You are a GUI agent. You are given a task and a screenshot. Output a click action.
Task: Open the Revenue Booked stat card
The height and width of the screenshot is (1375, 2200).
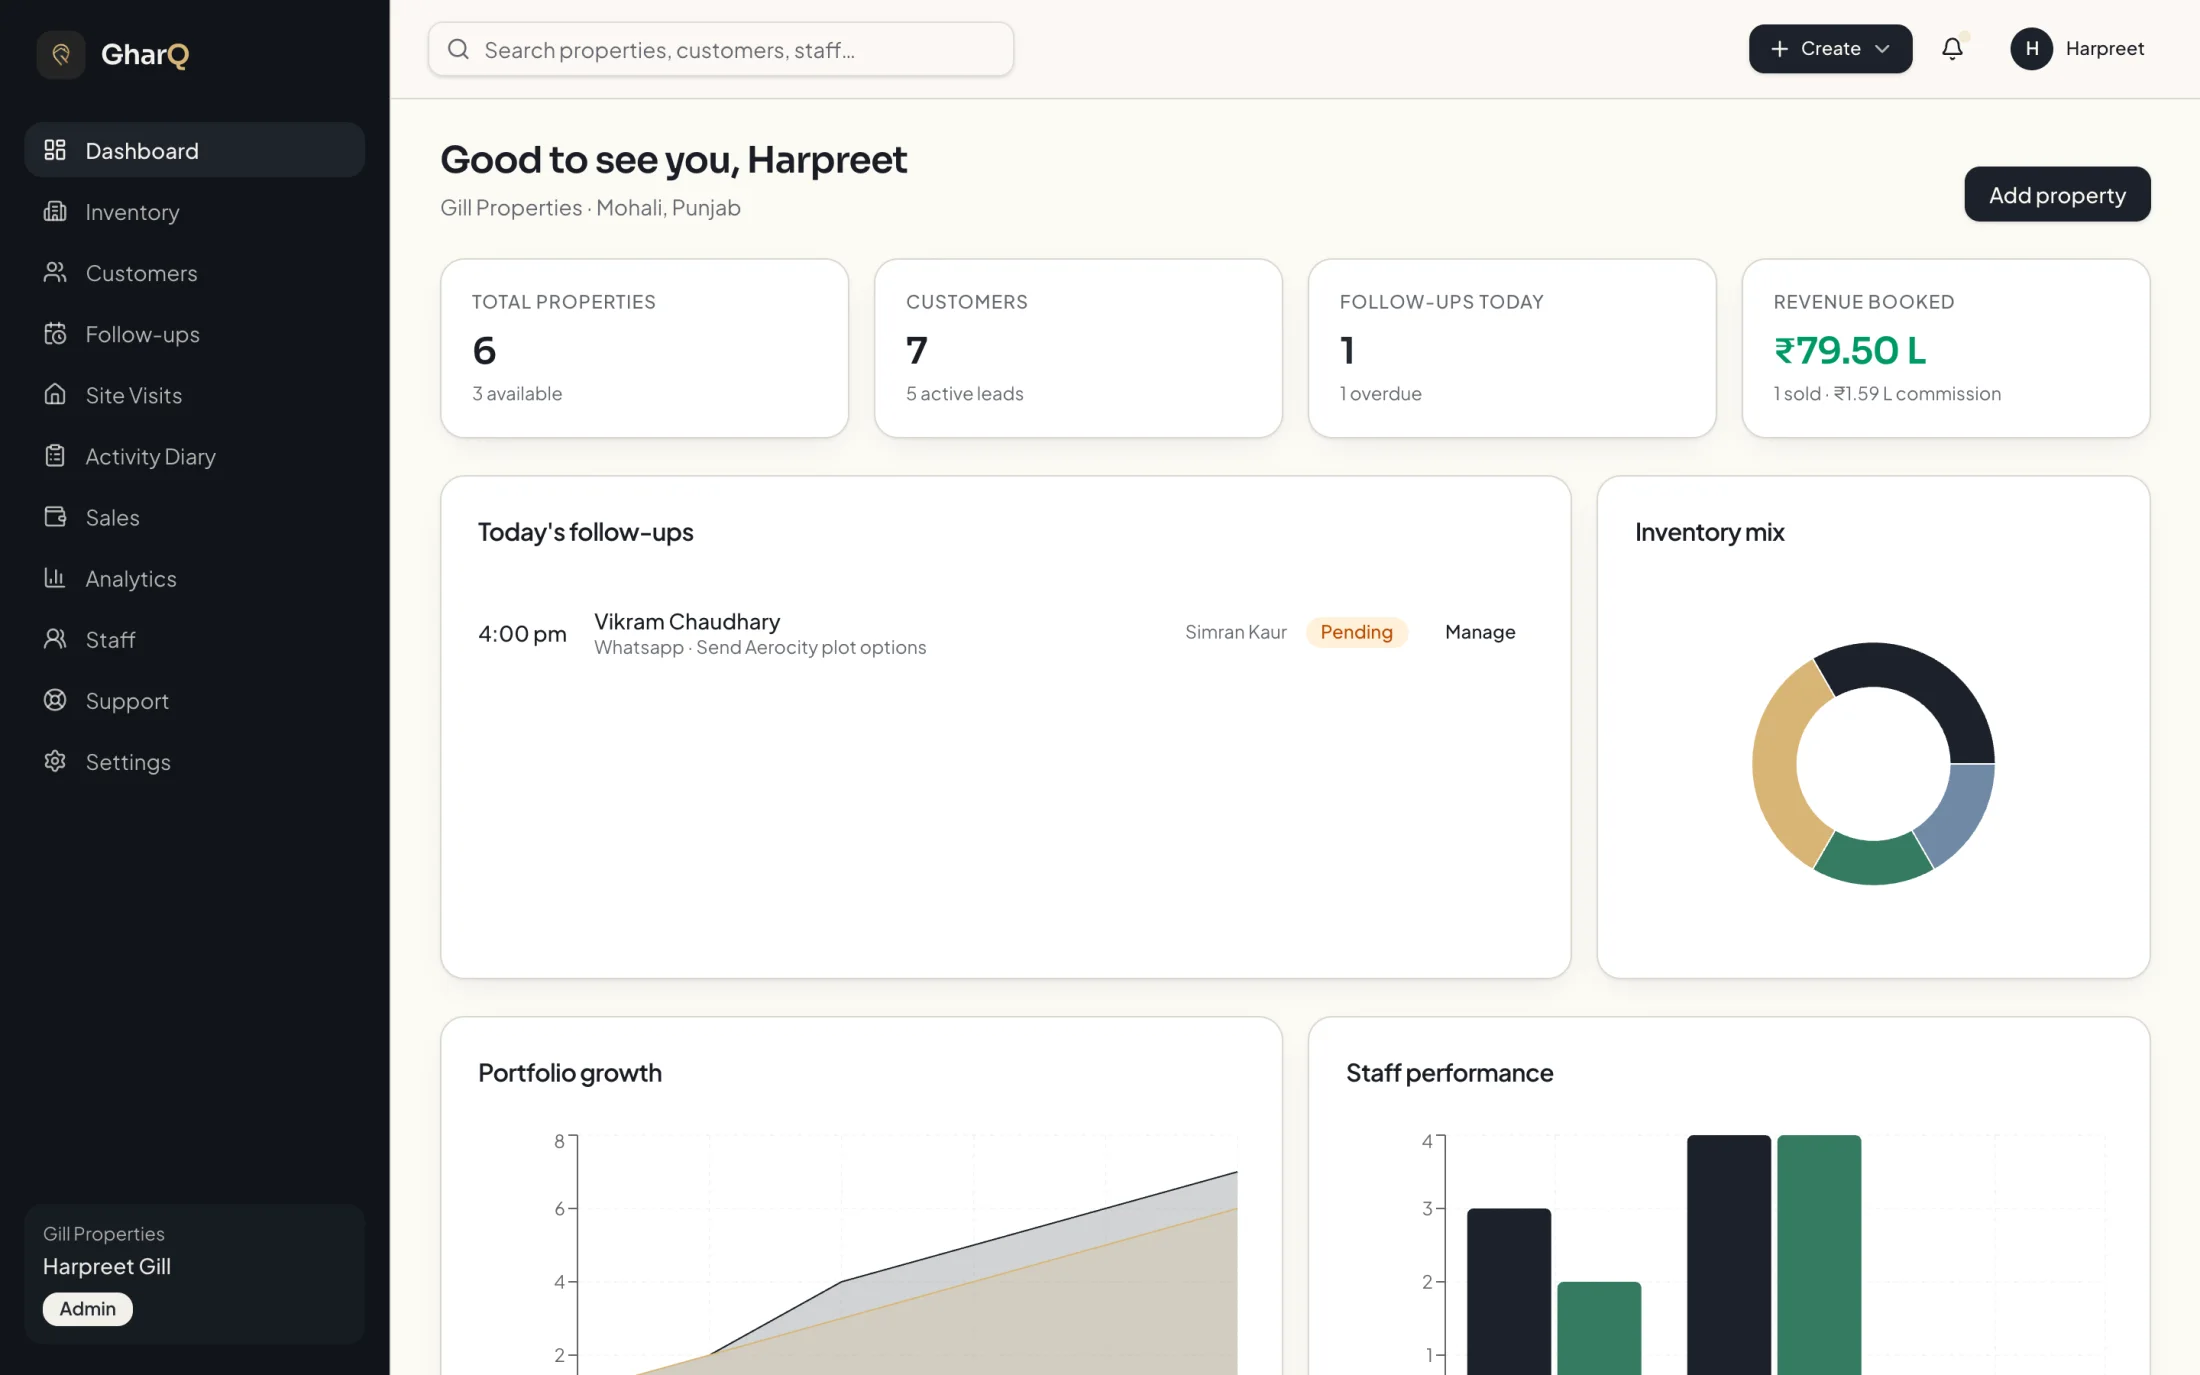(x=1946, y=348)
